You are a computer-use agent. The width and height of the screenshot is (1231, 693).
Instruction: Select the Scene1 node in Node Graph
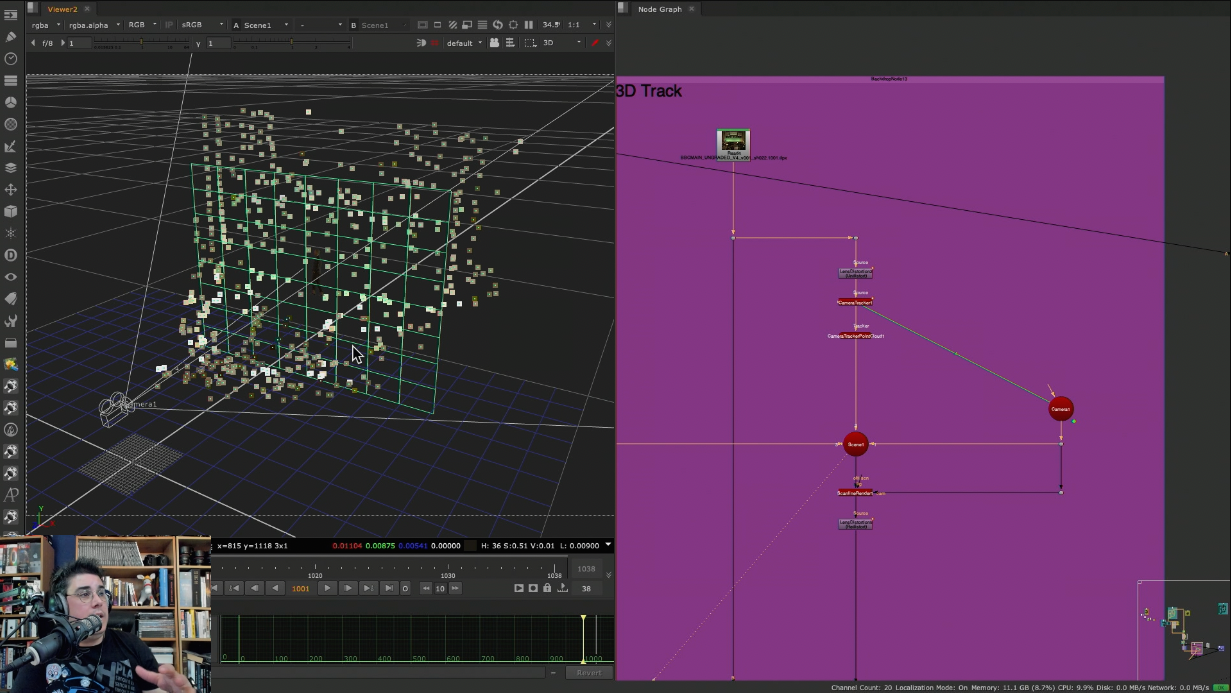[855, 444]
